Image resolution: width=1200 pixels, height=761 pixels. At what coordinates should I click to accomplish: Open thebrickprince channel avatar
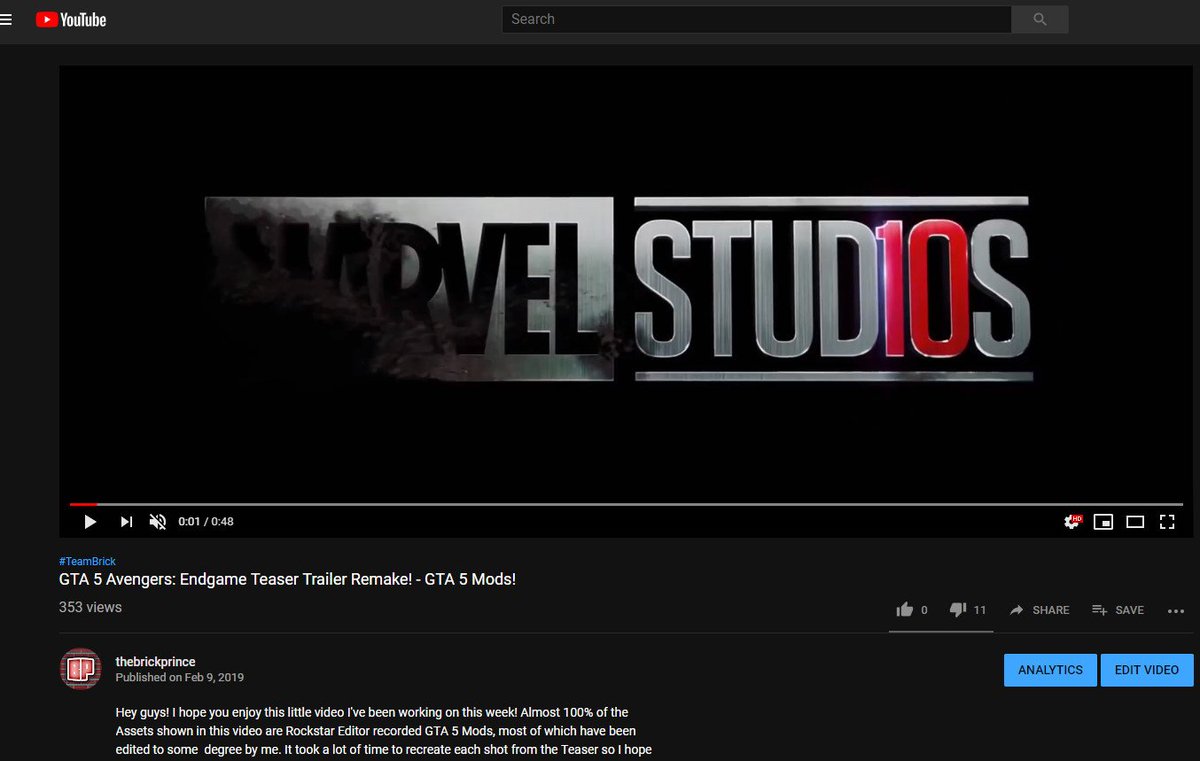(80, 669)
